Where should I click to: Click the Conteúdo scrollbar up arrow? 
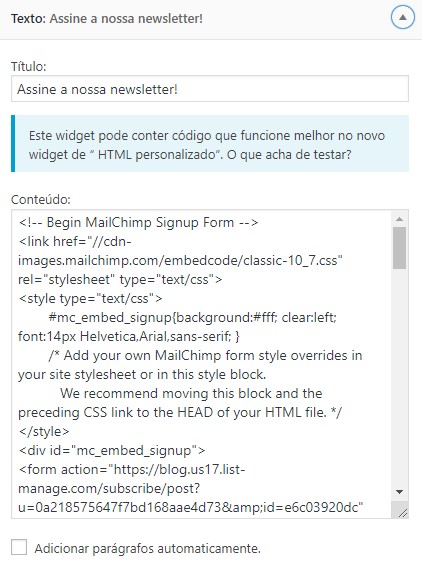point(399,219)
